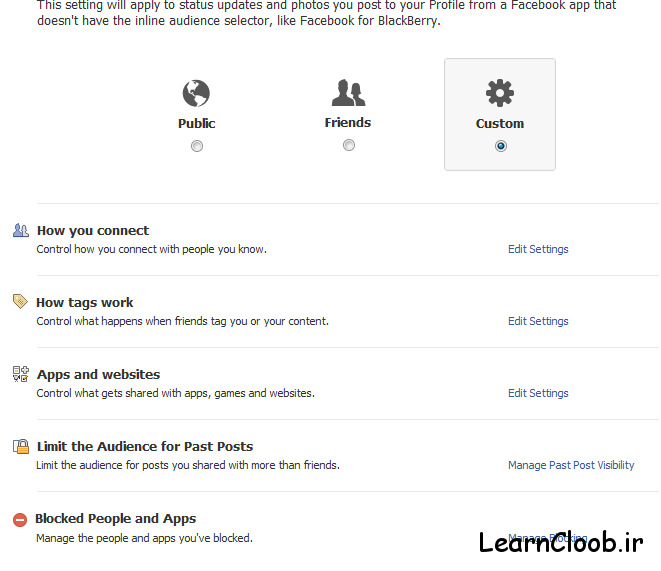661x571 pixels.
Task: Click the red blocked circle icon
Action: (20, 520)
